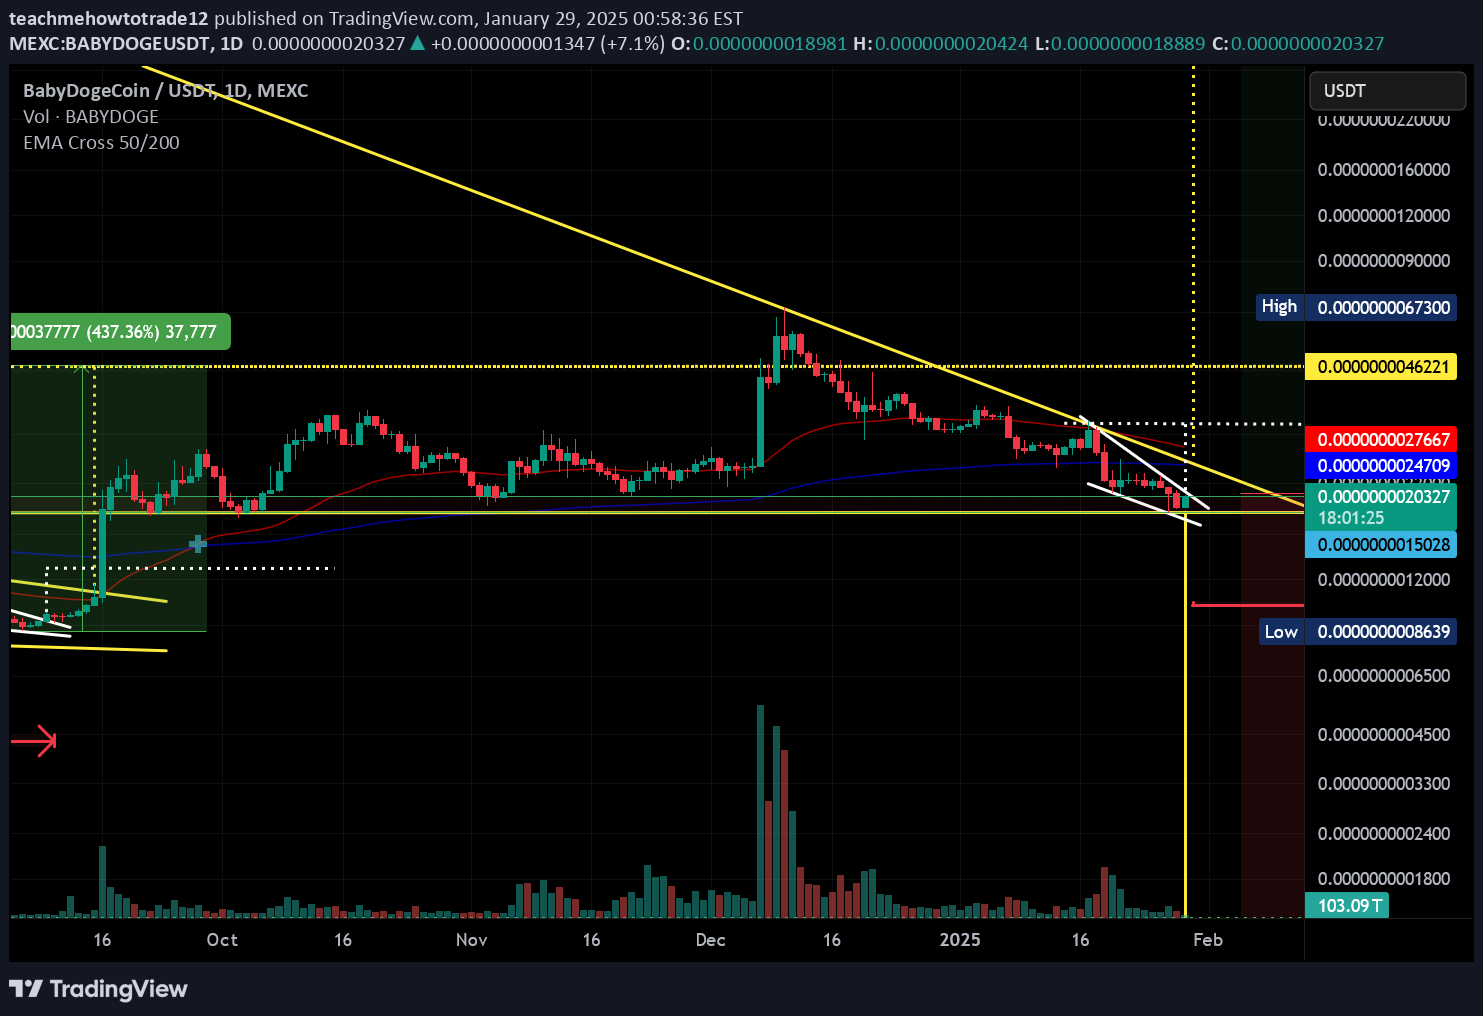The height and width of the screenshot is (1016, 1483).
Task: Open the USDT currency selector
Action: 1387,91
